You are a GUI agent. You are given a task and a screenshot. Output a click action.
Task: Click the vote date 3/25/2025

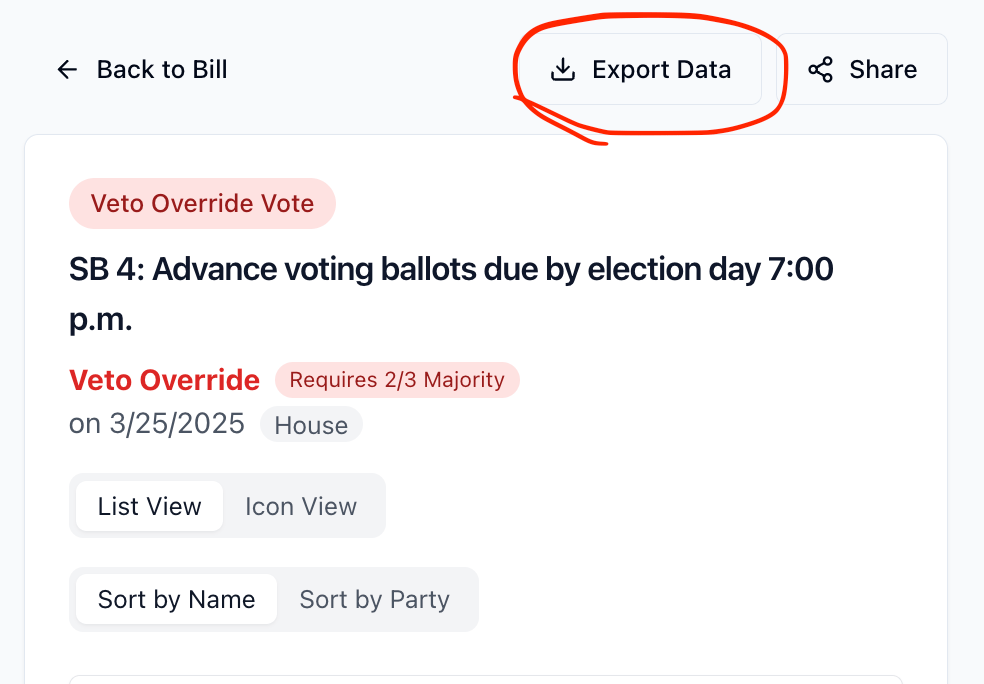point(157,424)
